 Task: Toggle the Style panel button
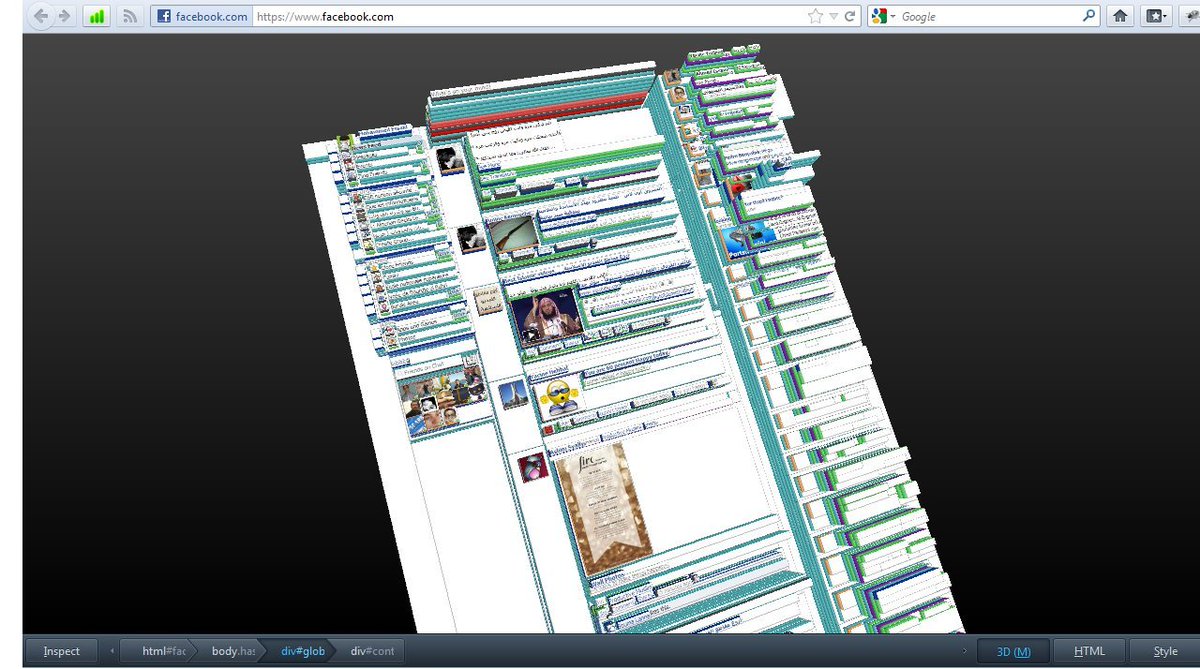[1165, 651]
